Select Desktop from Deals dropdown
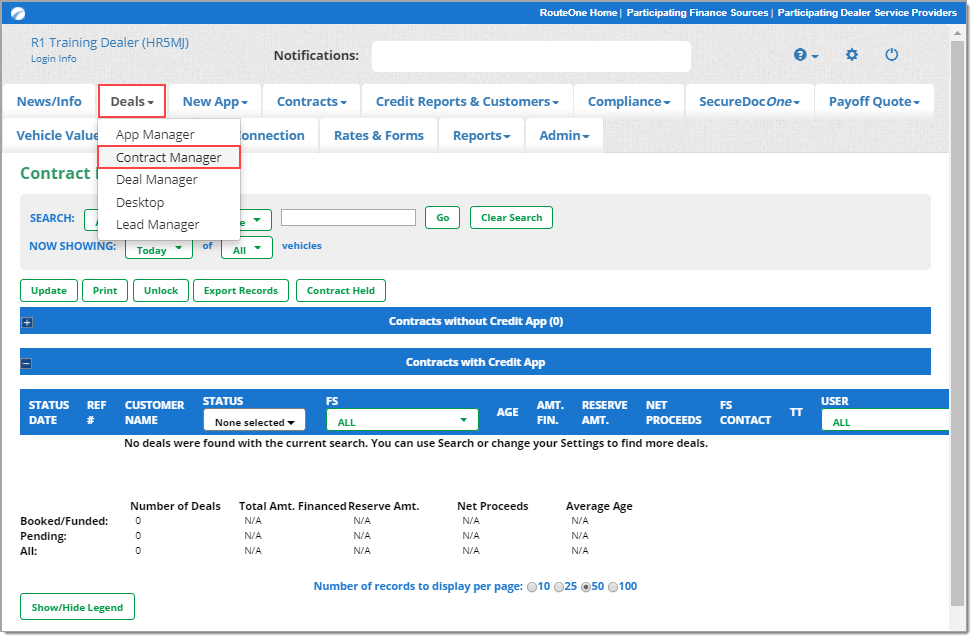 click(140, 202)
